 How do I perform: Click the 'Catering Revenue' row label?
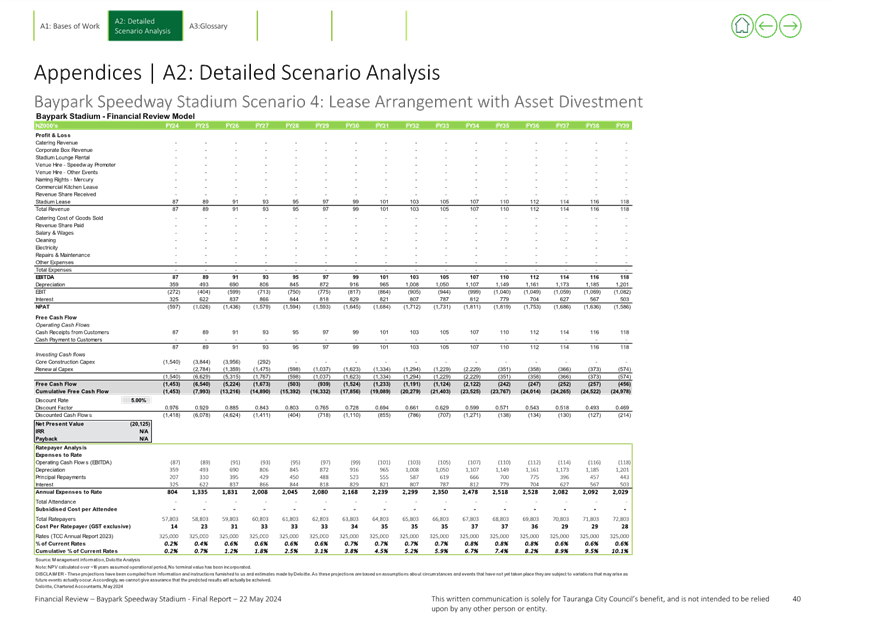(x=56, y=143)
